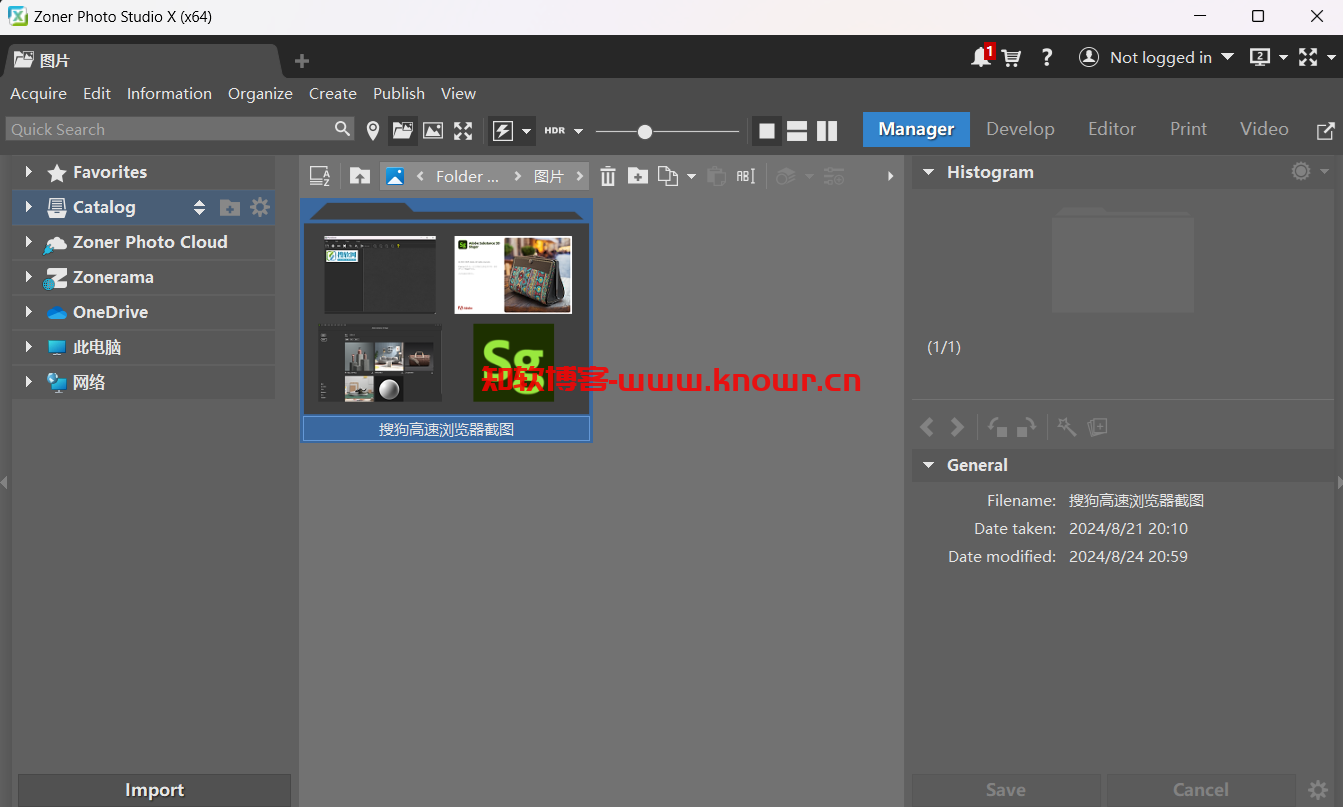Click the quick edit lightning icon
The image size is (1343, 807).
click(503, 130)
